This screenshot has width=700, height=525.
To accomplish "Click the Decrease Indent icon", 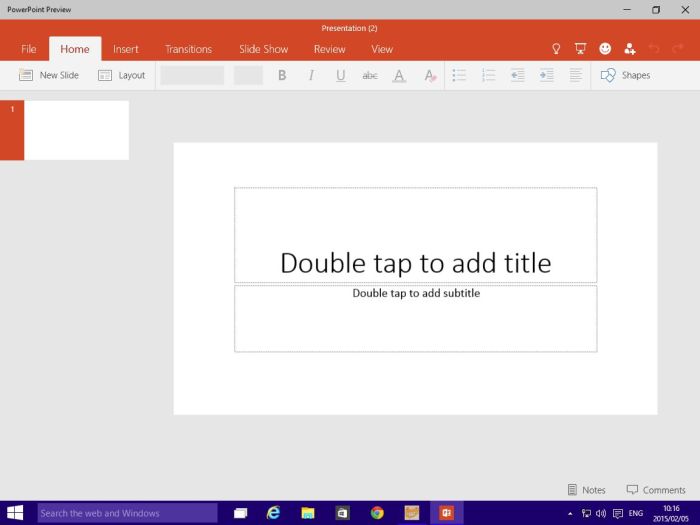I will [517, 75].
